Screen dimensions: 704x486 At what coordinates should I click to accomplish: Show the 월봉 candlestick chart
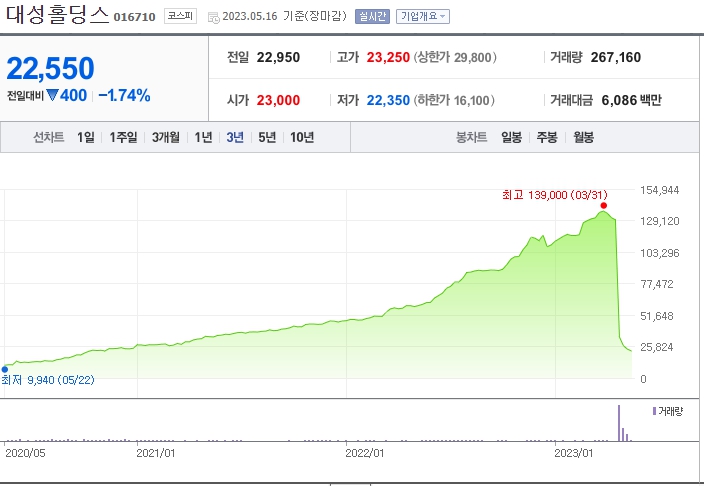(583, 137)
